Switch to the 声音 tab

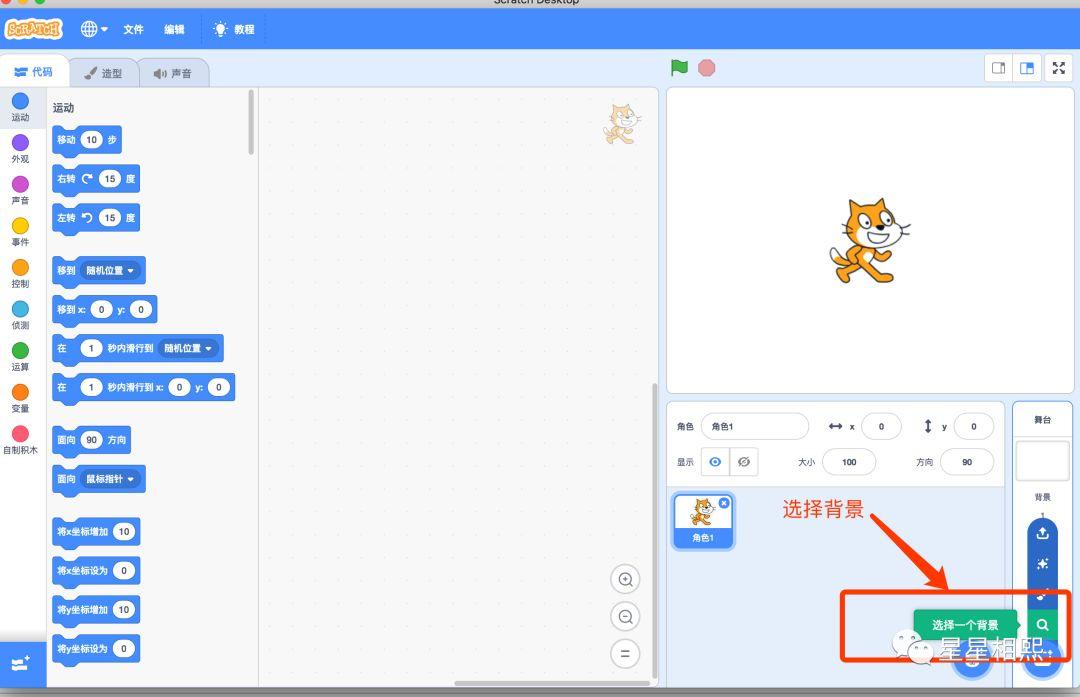pyautogui.click(x=173, y=73)
